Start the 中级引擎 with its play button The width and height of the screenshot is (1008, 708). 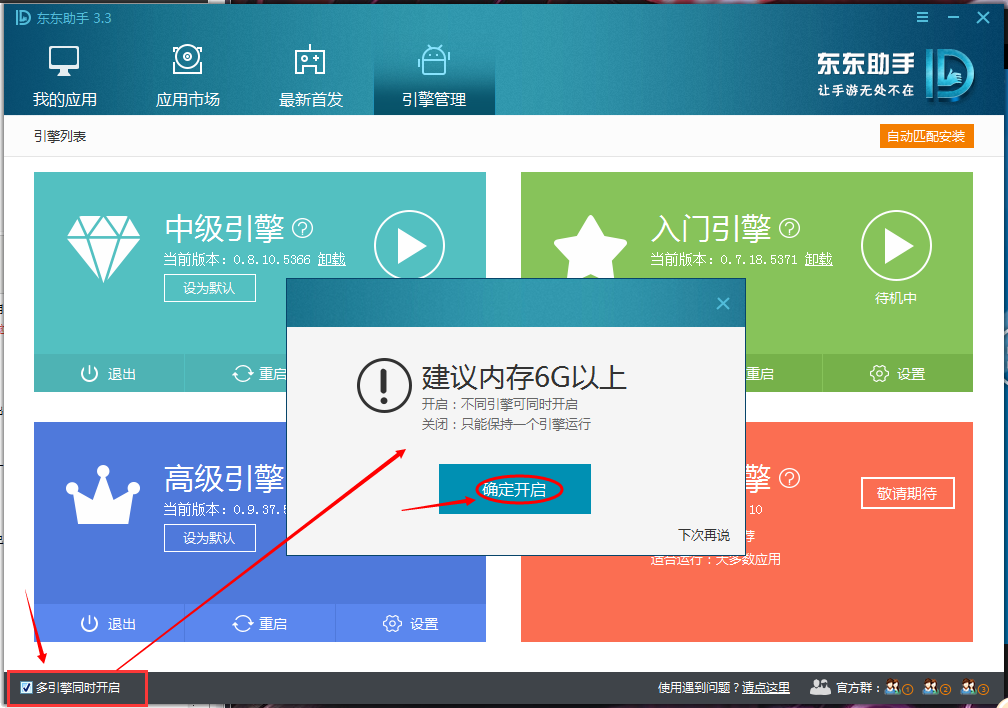click(409, 245)
